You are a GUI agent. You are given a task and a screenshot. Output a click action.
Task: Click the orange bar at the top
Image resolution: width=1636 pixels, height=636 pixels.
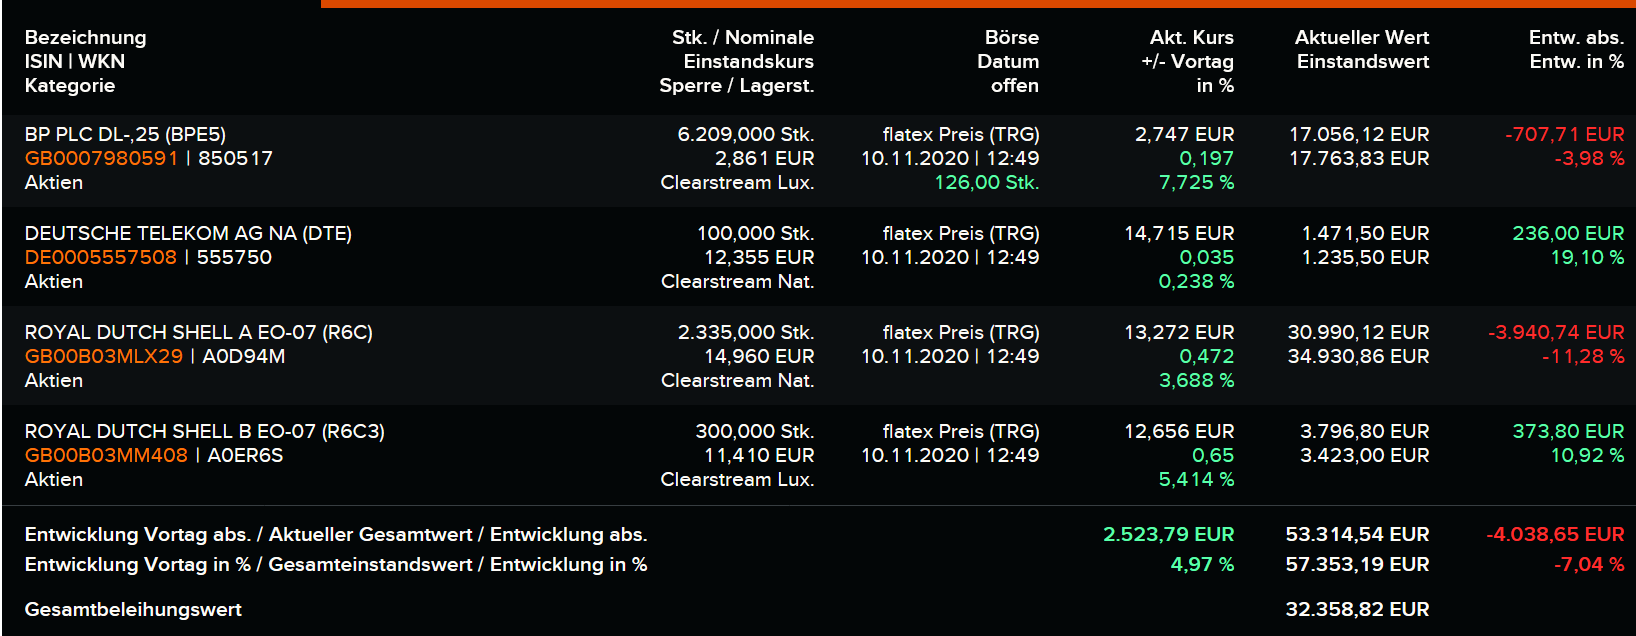tap(978, 4)
